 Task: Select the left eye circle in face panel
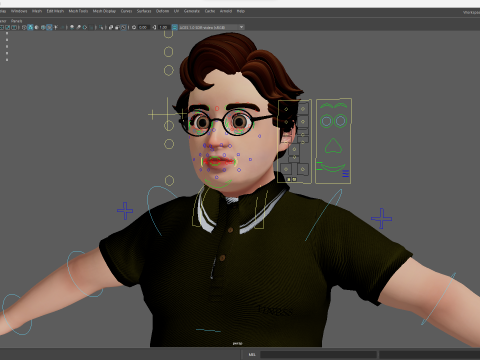[x=326, y=121]
